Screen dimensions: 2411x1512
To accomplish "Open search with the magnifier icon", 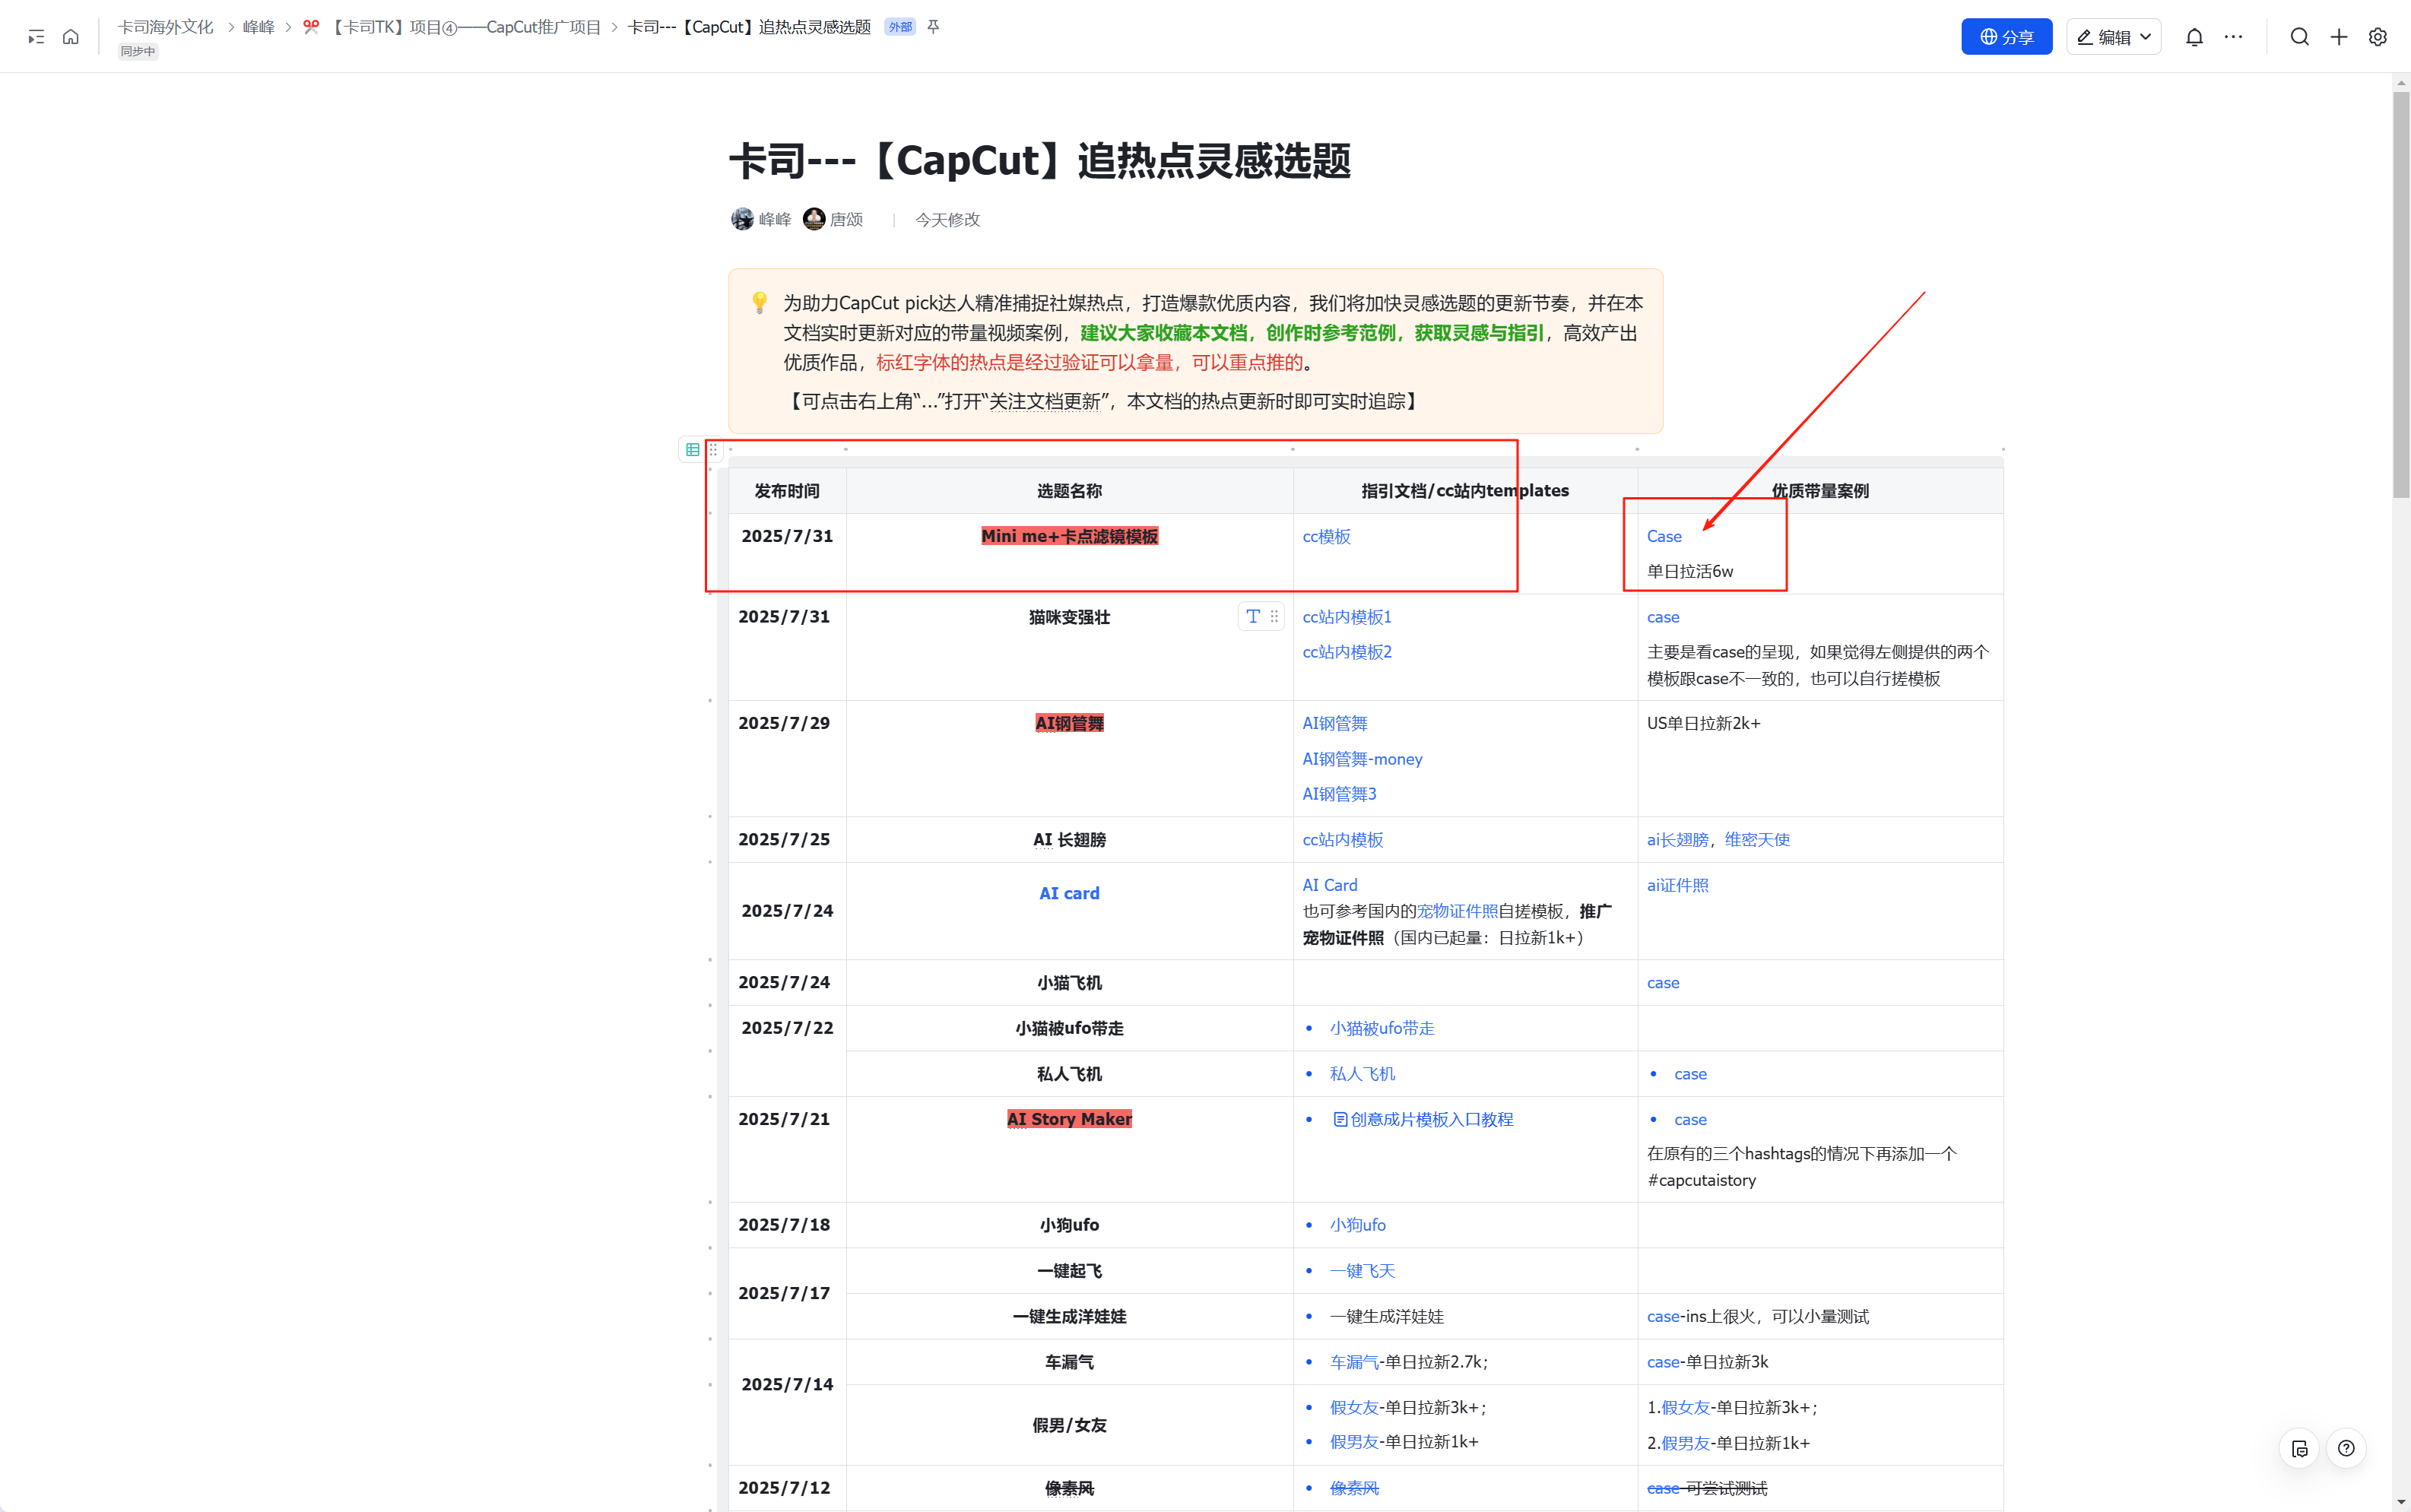I will (2300, 37).
